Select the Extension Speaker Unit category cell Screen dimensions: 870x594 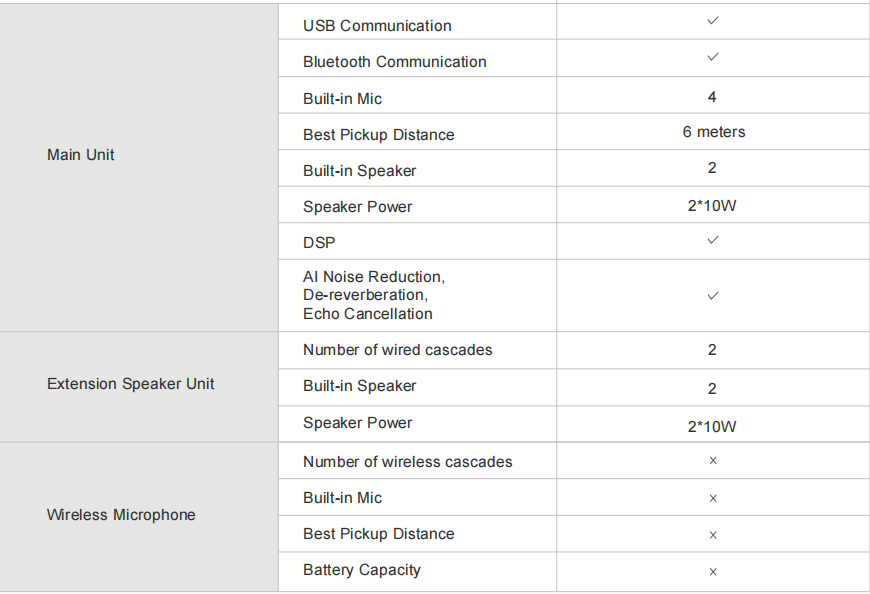coord(139,387)
